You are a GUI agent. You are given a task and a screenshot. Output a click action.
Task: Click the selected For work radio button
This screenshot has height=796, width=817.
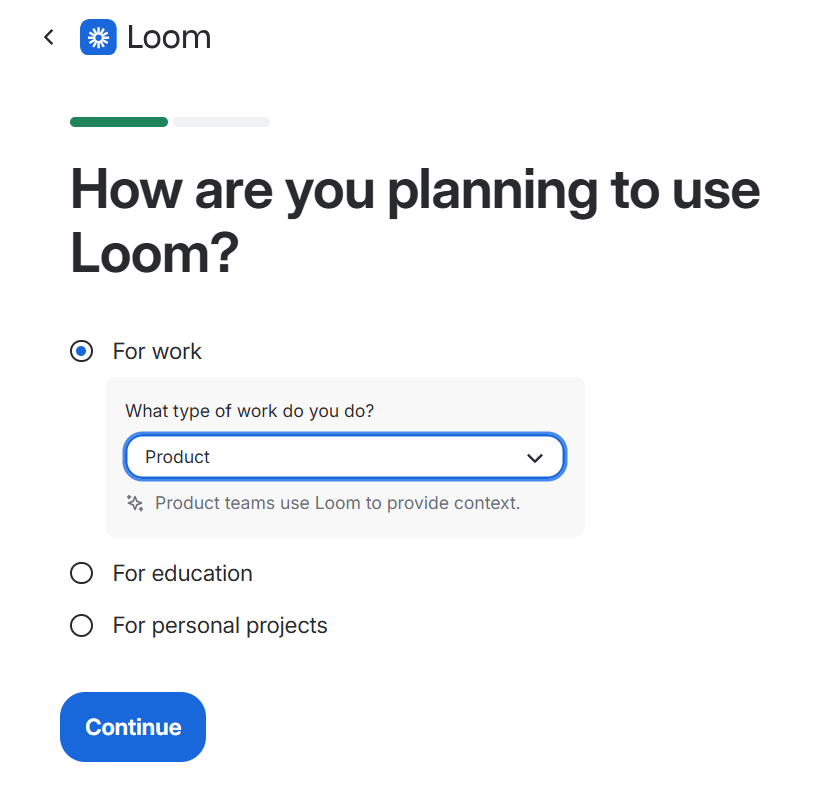(81, 351)
